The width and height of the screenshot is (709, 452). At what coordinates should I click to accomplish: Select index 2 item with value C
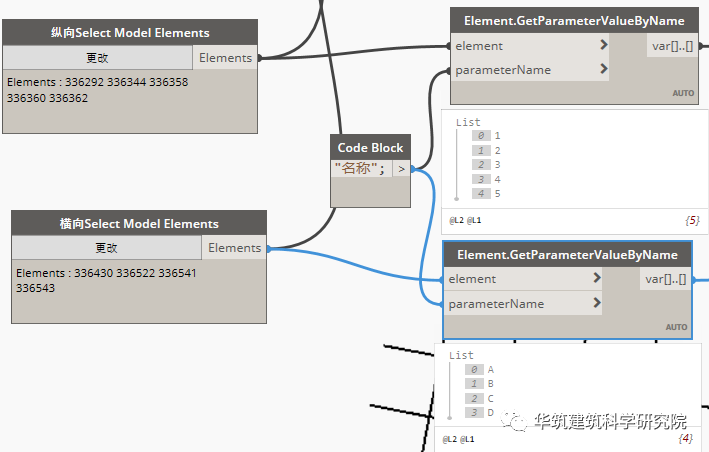click(x=480, y=398)
